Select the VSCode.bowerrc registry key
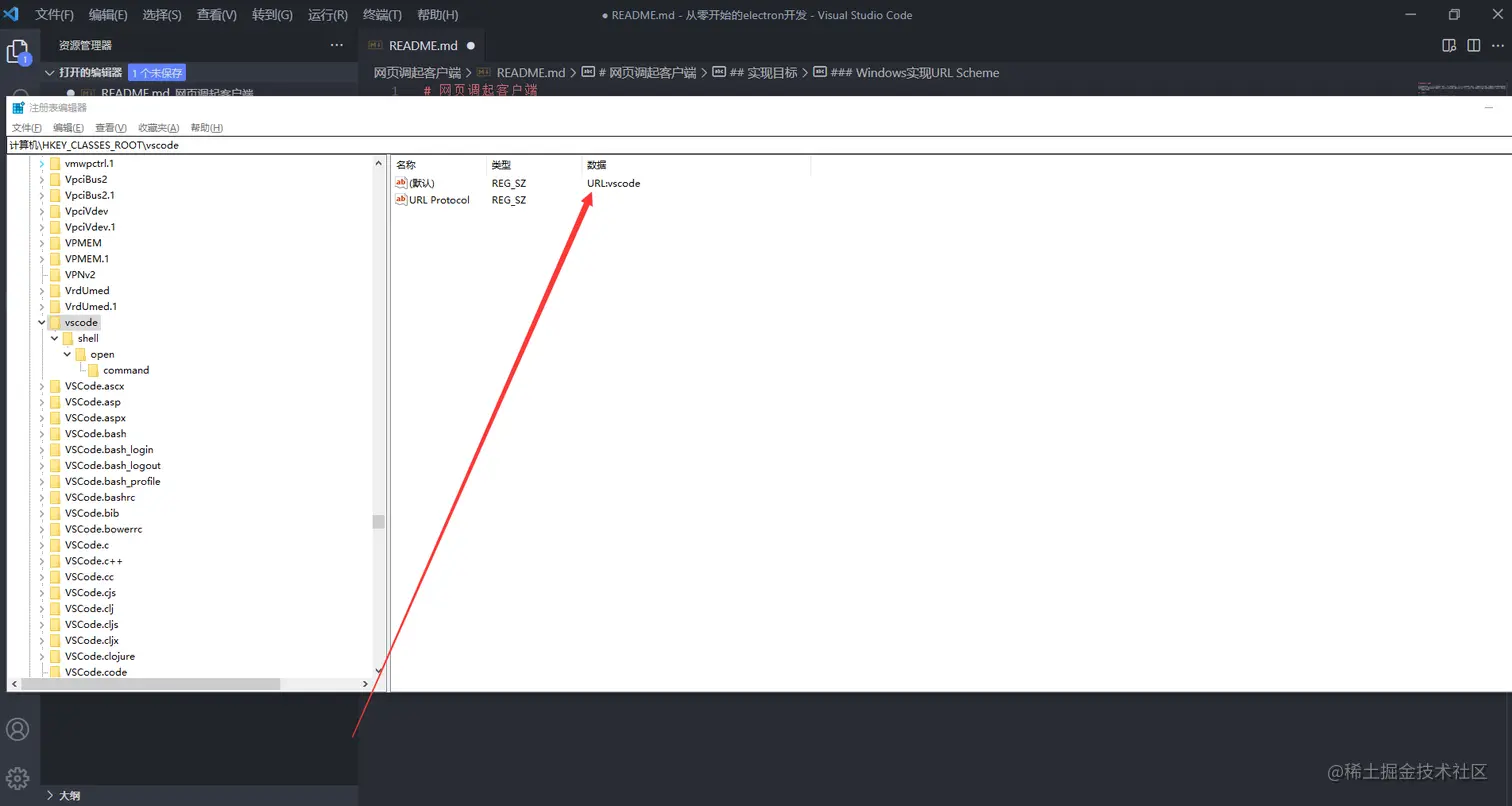The width and height of the screenshot is (1512, 806). click(x=103, y=529)
